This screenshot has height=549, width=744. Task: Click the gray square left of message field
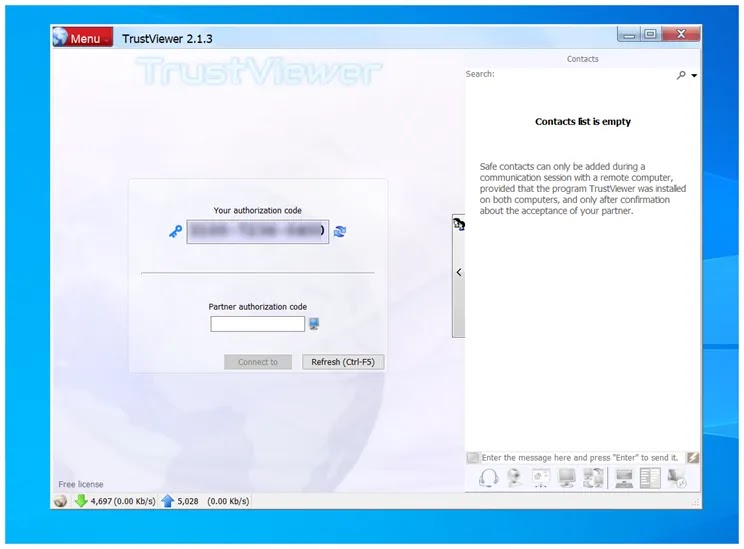pyautogui.click(x=473, y=457)
